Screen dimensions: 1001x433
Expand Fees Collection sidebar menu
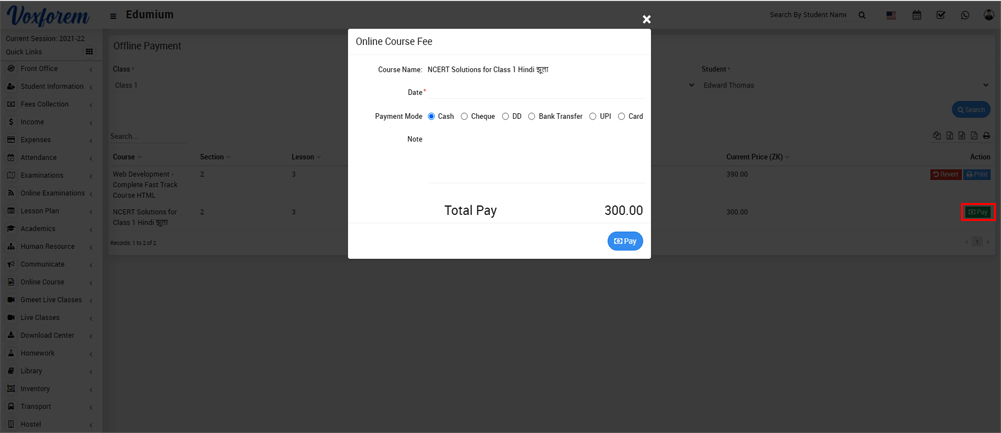pyautogui.click(x=50, y=104)
